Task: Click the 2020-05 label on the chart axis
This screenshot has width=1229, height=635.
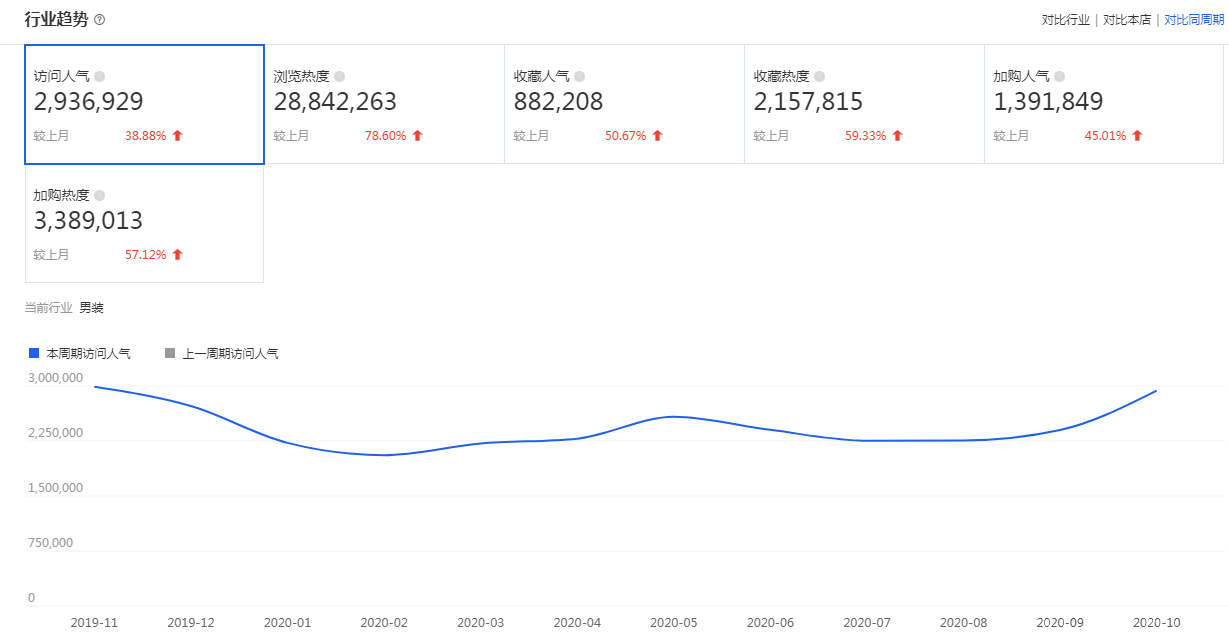Action: pyautogui.click(x=673, y=622)
